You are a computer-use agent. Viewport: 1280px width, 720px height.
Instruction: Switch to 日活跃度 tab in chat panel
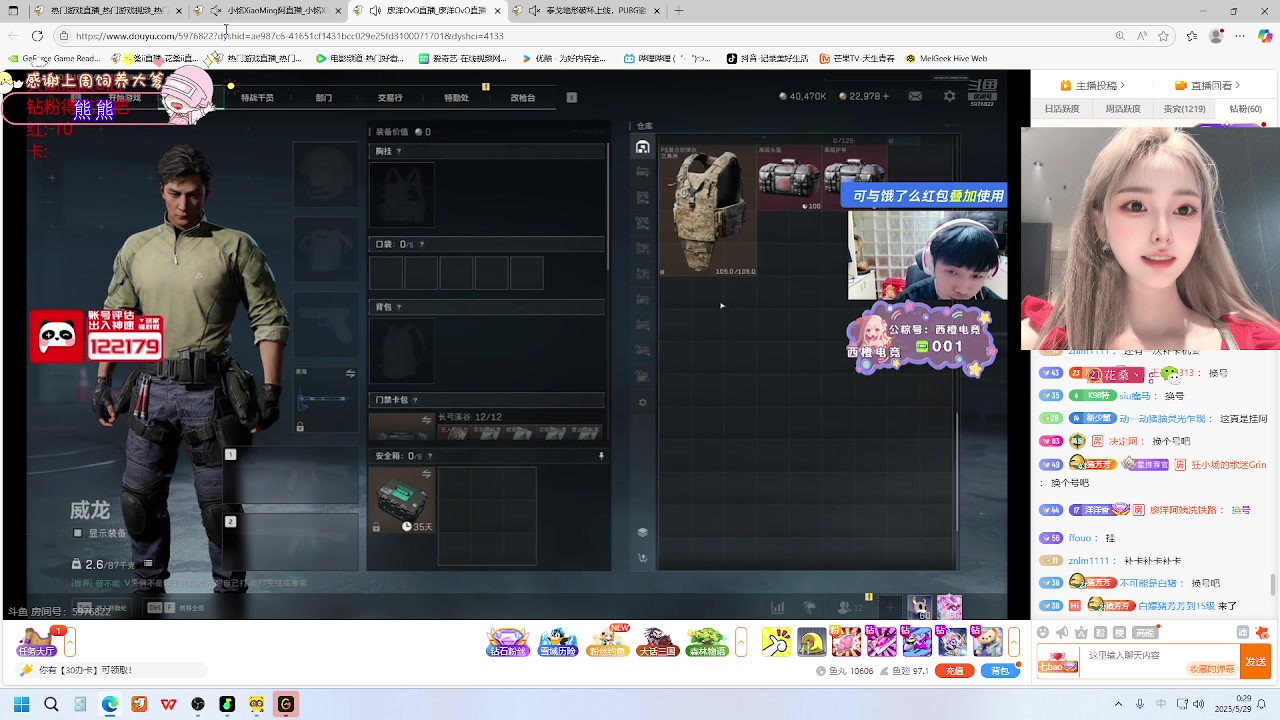(x=1062, y=109)
